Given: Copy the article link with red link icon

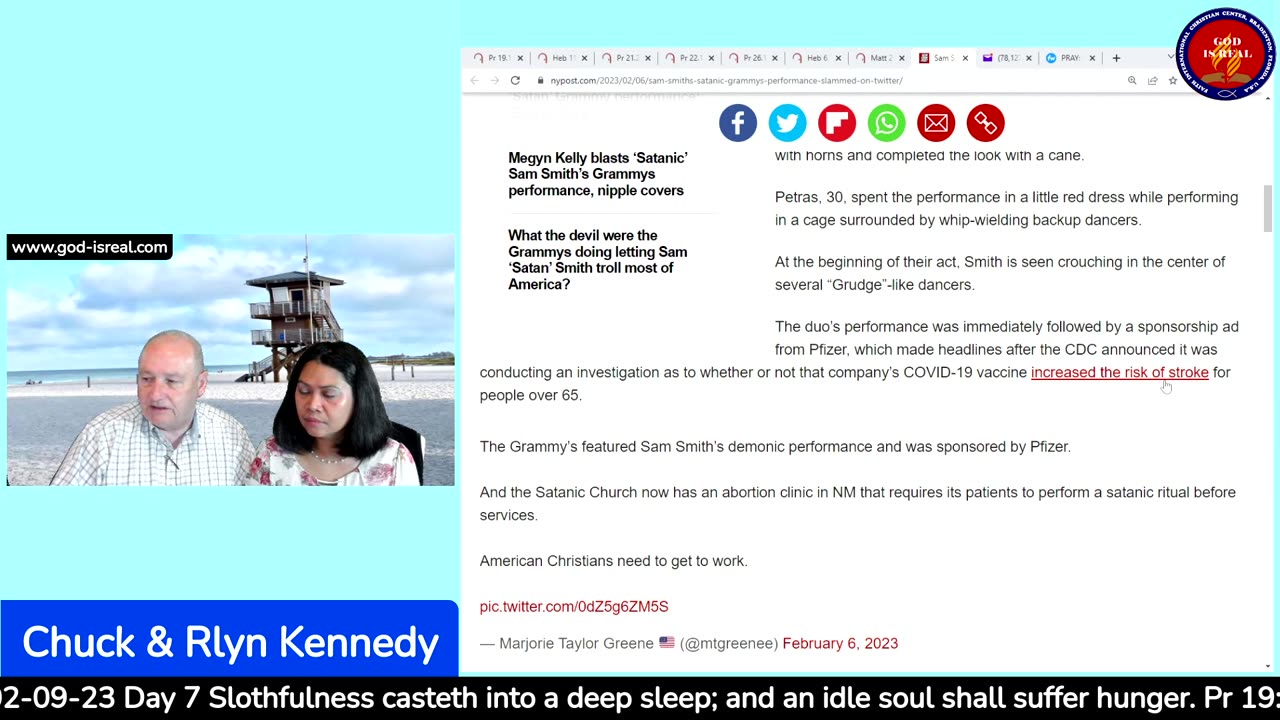Looking at the screenshot, I should [x=985, y=123].
